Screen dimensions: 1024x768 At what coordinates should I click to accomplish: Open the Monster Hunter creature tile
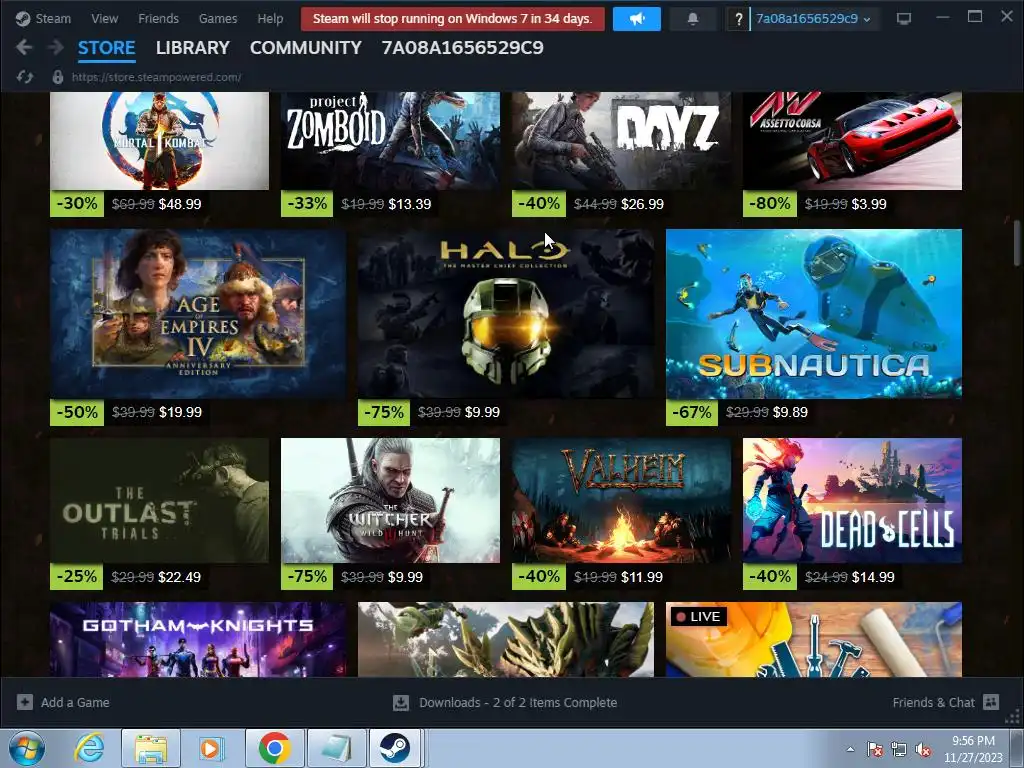[506, 639]
